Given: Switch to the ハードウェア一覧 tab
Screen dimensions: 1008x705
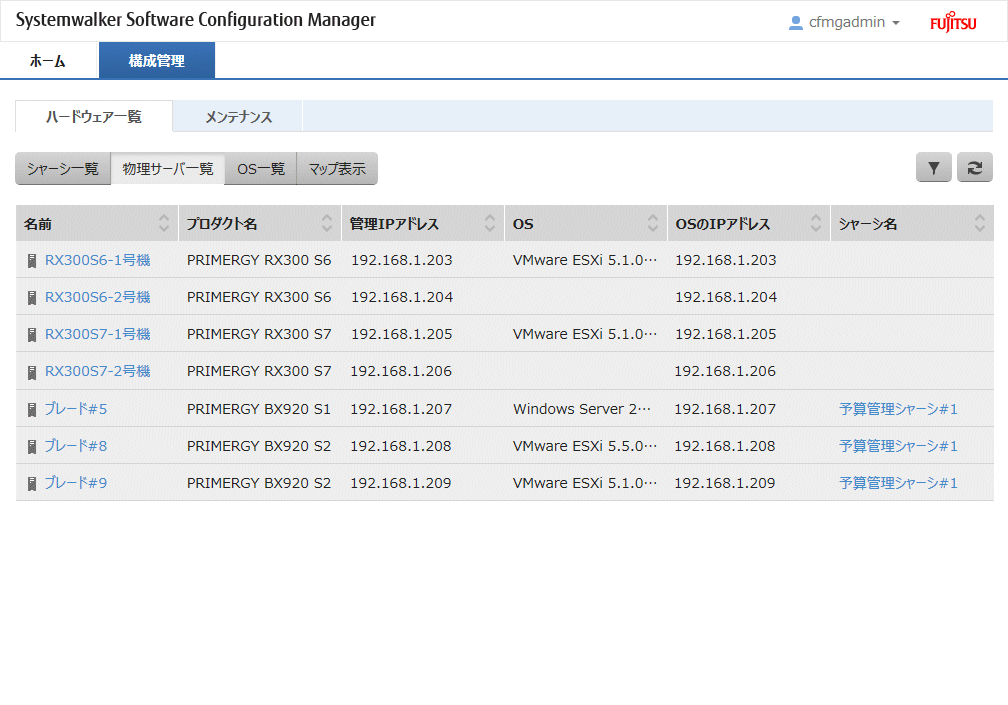Looking at the screenshot, I should click(x=94, y=116).
